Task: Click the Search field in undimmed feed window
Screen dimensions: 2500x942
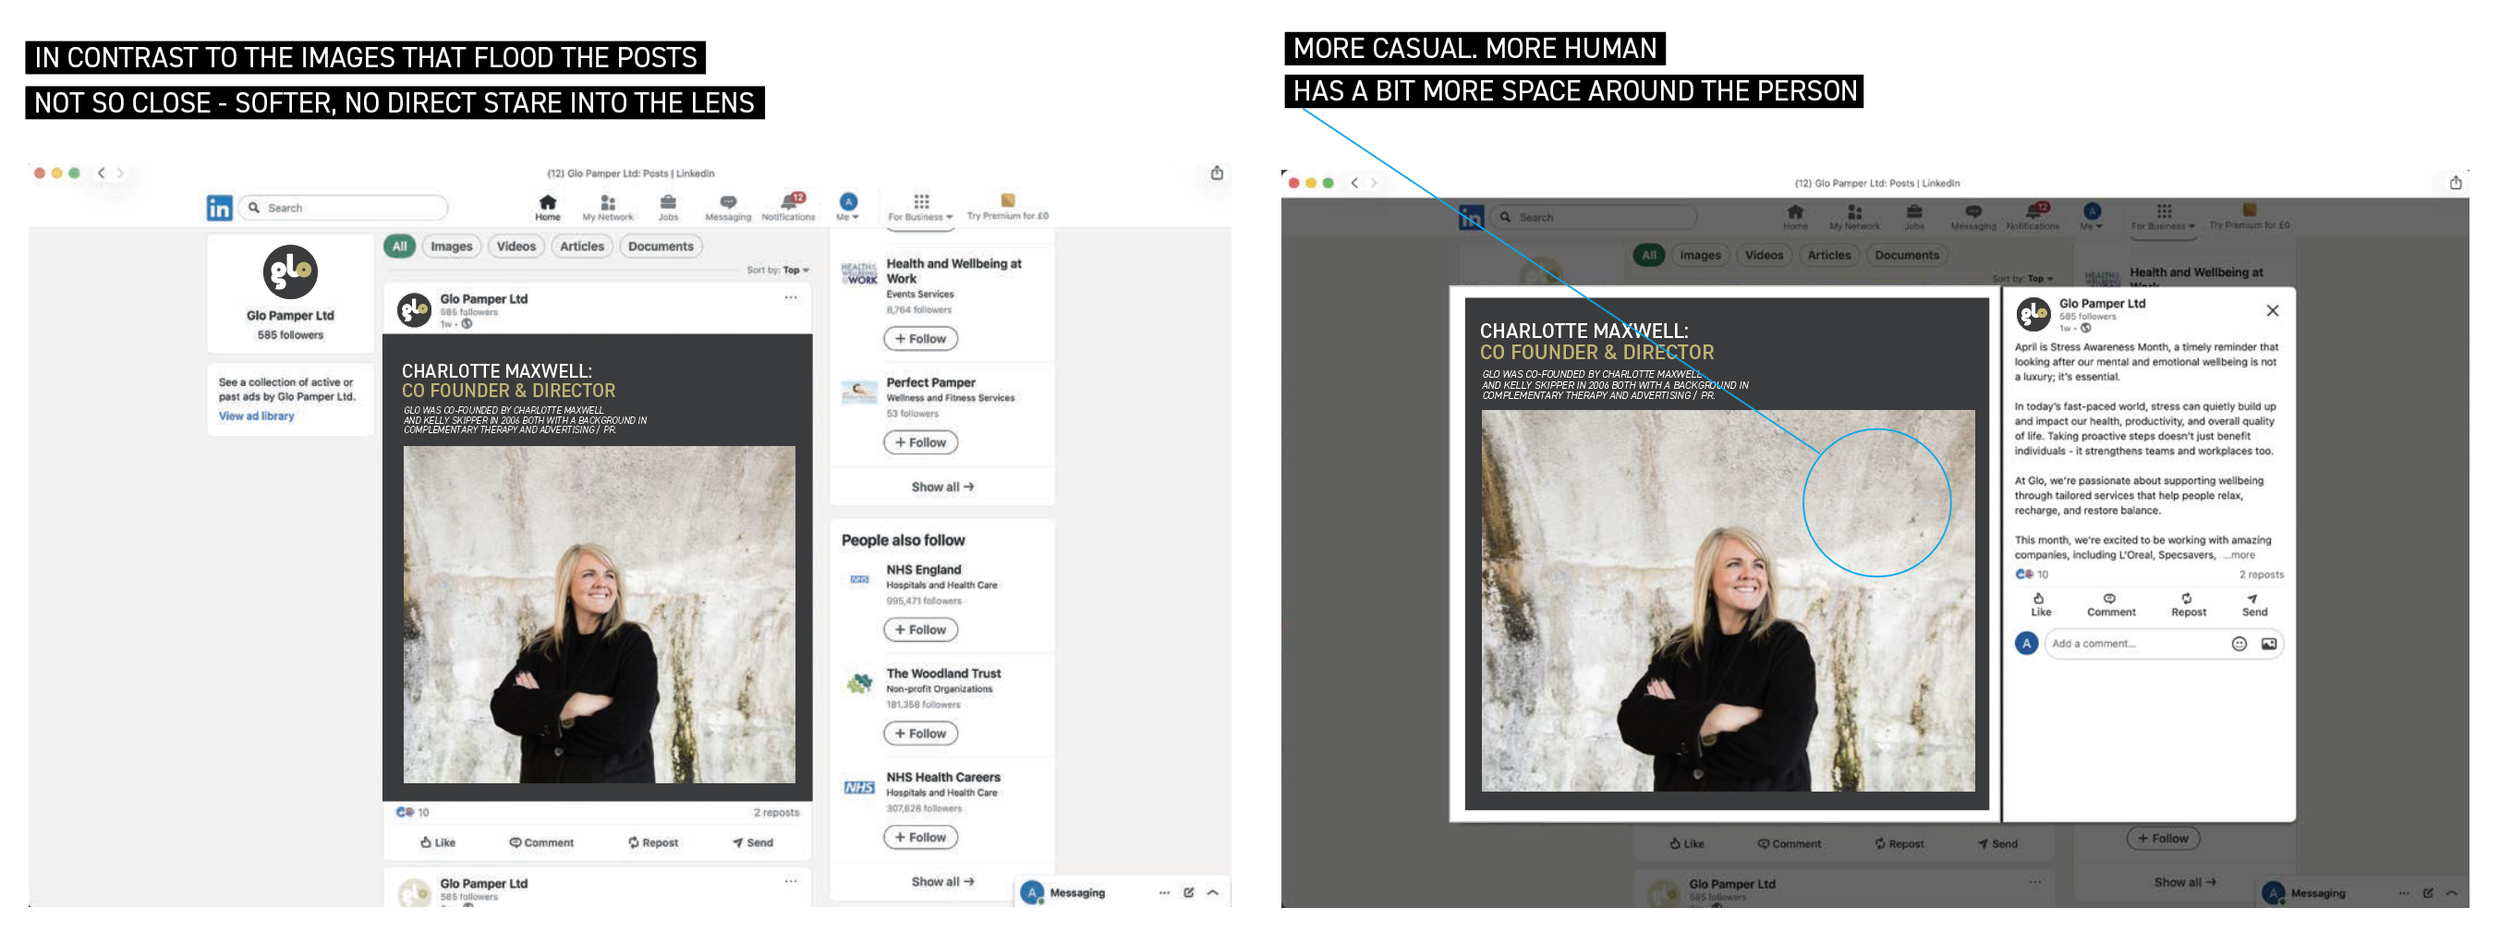Action: 344,208
